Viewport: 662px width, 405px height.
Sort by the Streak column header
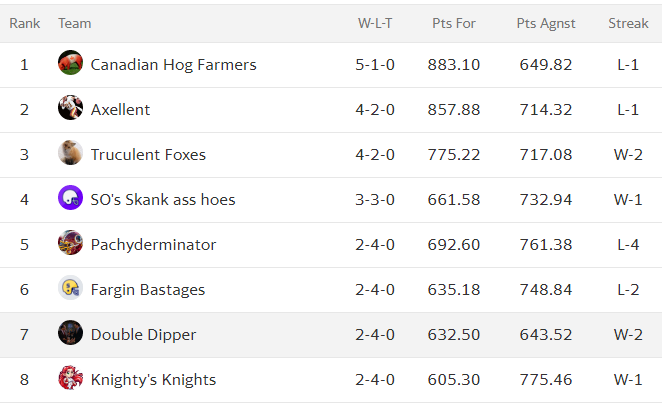(x=628, y=23)
